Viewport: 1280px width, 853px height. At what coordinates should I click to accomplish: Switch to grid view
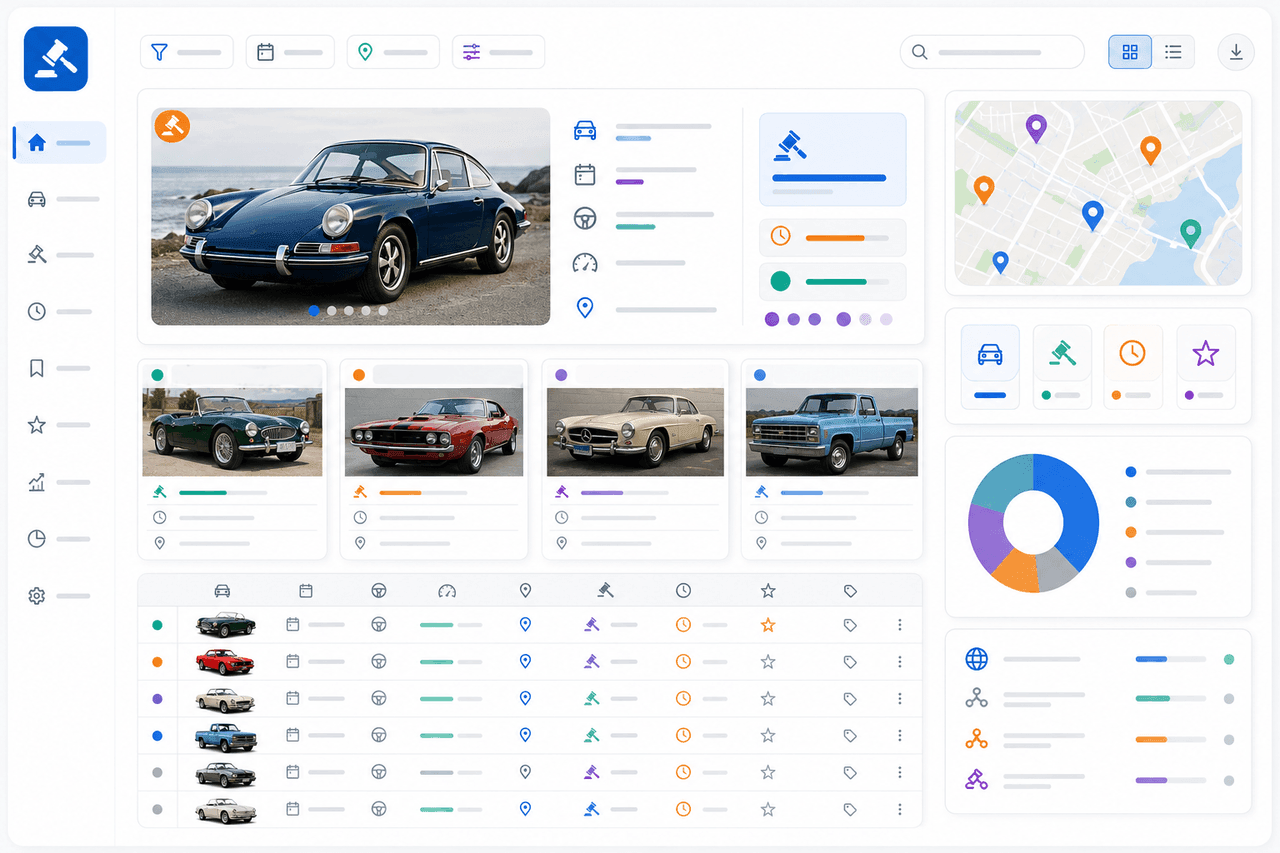1130,52
